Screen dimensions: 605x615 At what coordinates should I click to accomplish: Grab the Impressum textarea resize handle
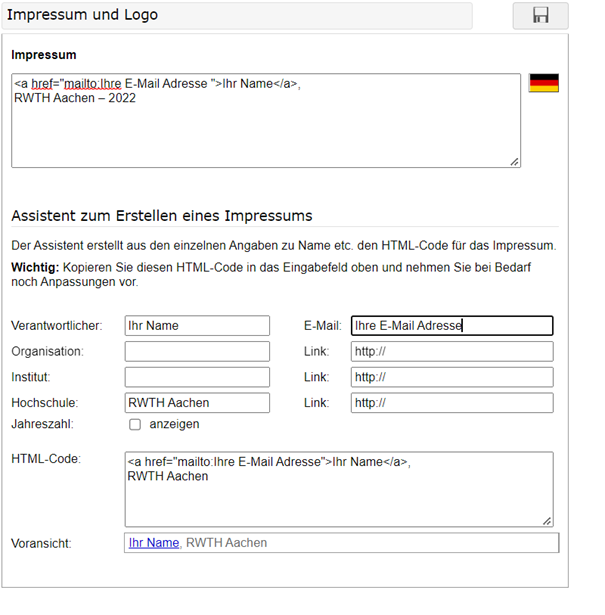point(514,162)
